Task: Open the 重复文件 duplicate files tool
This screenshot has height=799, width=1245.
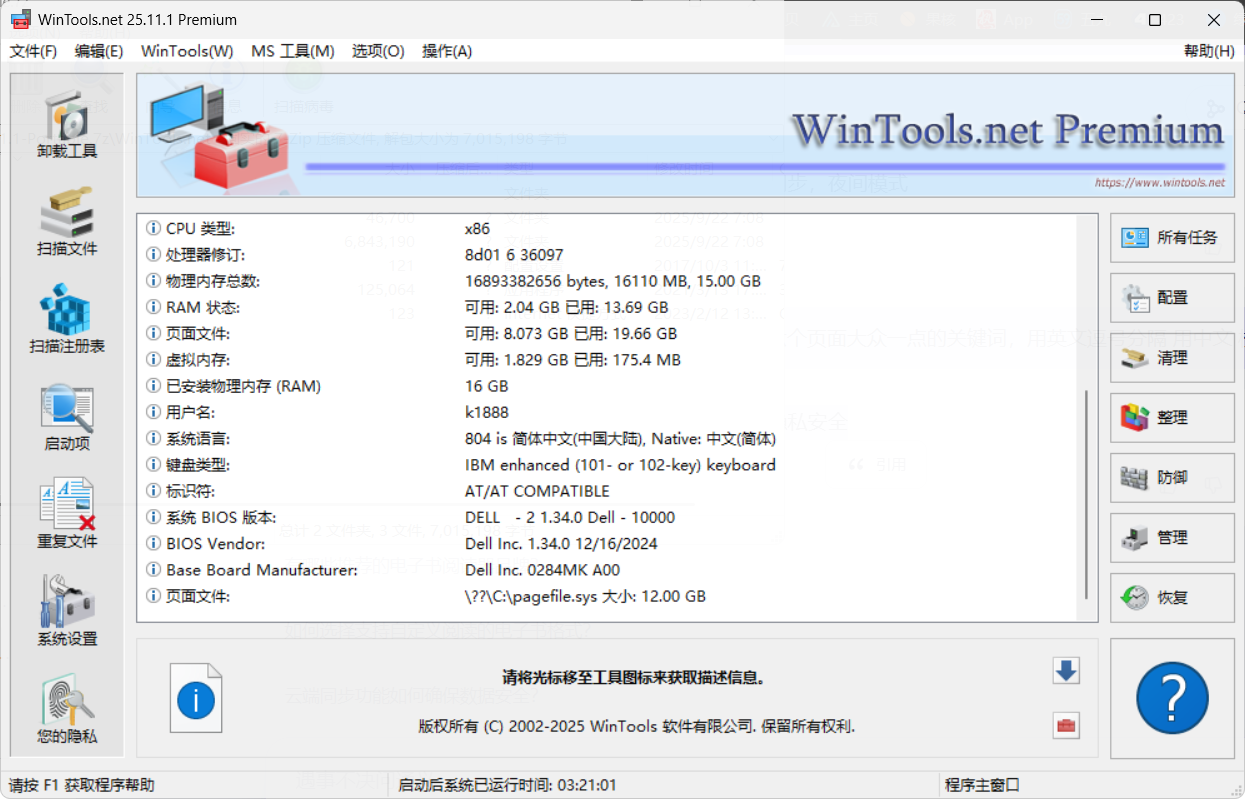Action: click(67, 514)
